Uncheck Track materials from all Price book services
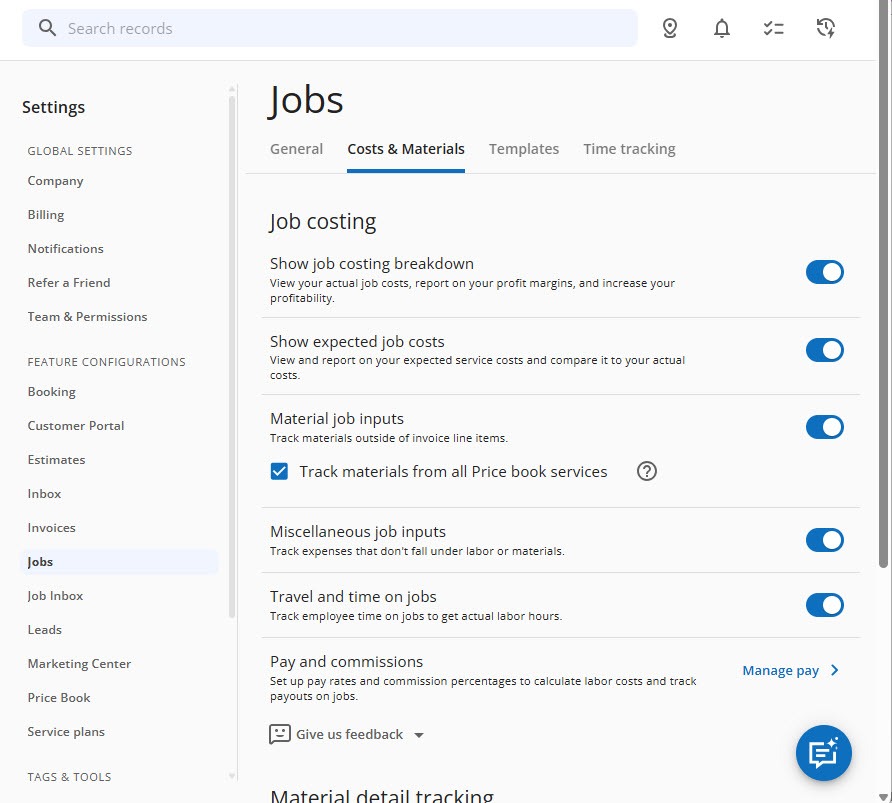The height and width of the screenshot is (803, 892). pos(279,471)
